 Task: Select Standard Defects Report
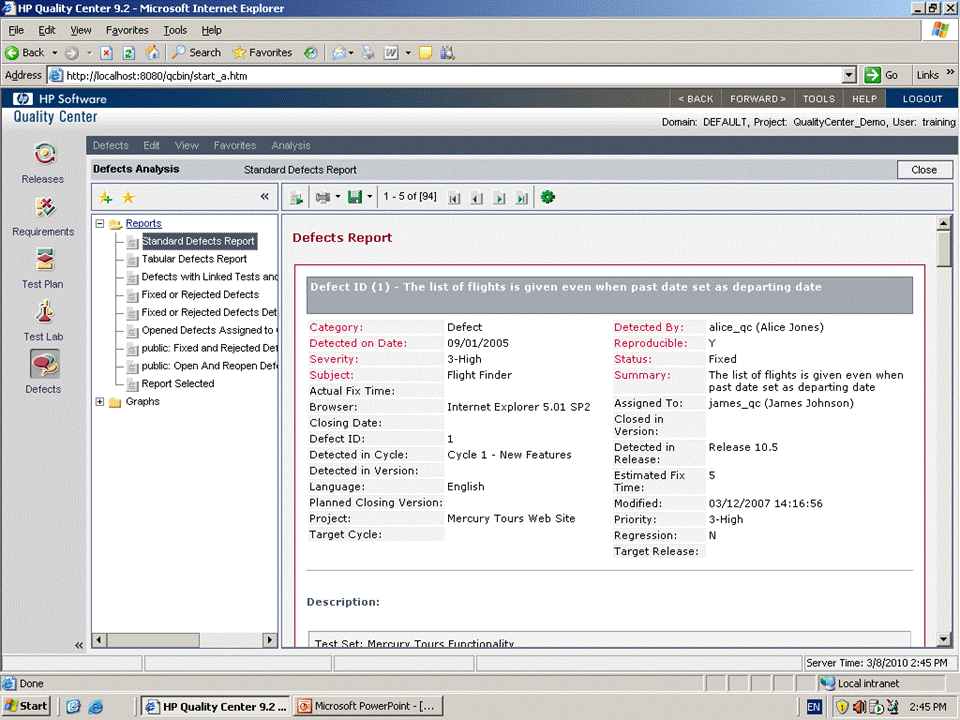pyautogui.click(x=198, y=241)
